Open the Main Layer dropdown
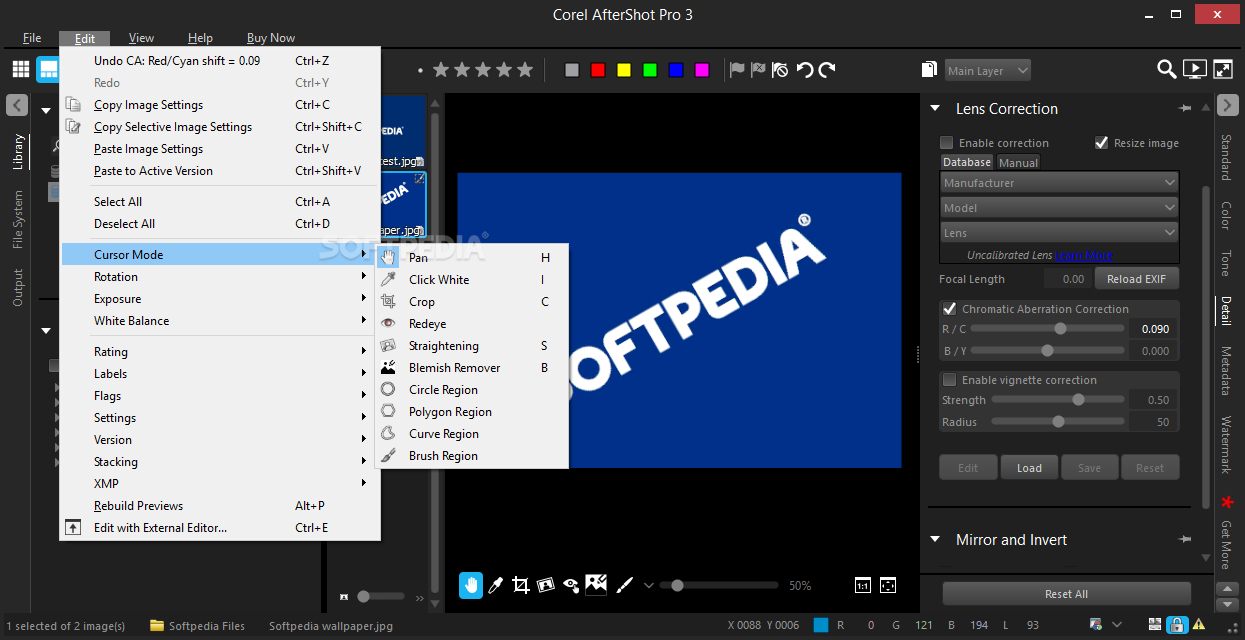This screenshot has height=640, width=1245. [988, 70]
